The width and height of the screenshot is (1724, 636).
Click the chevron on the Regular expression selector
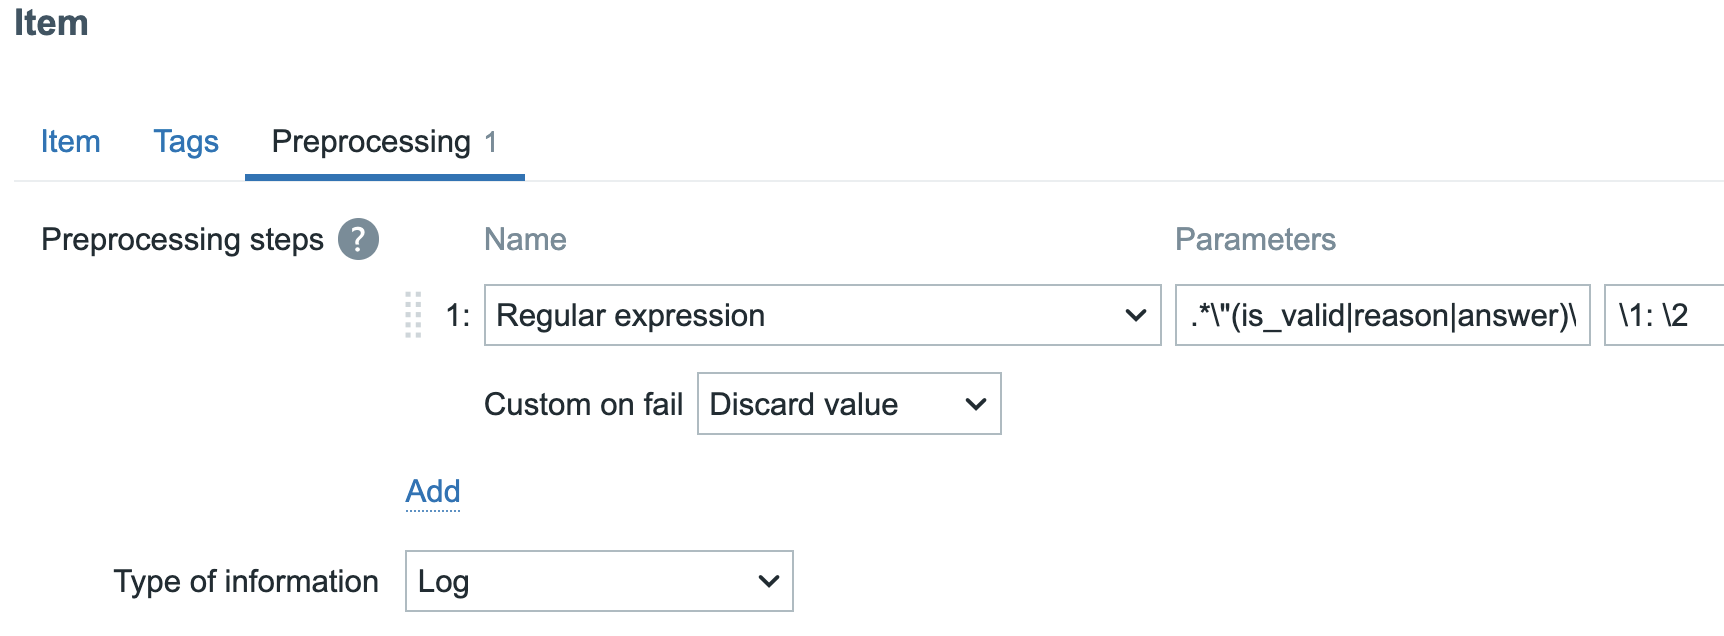click(x=1135, y=315)
